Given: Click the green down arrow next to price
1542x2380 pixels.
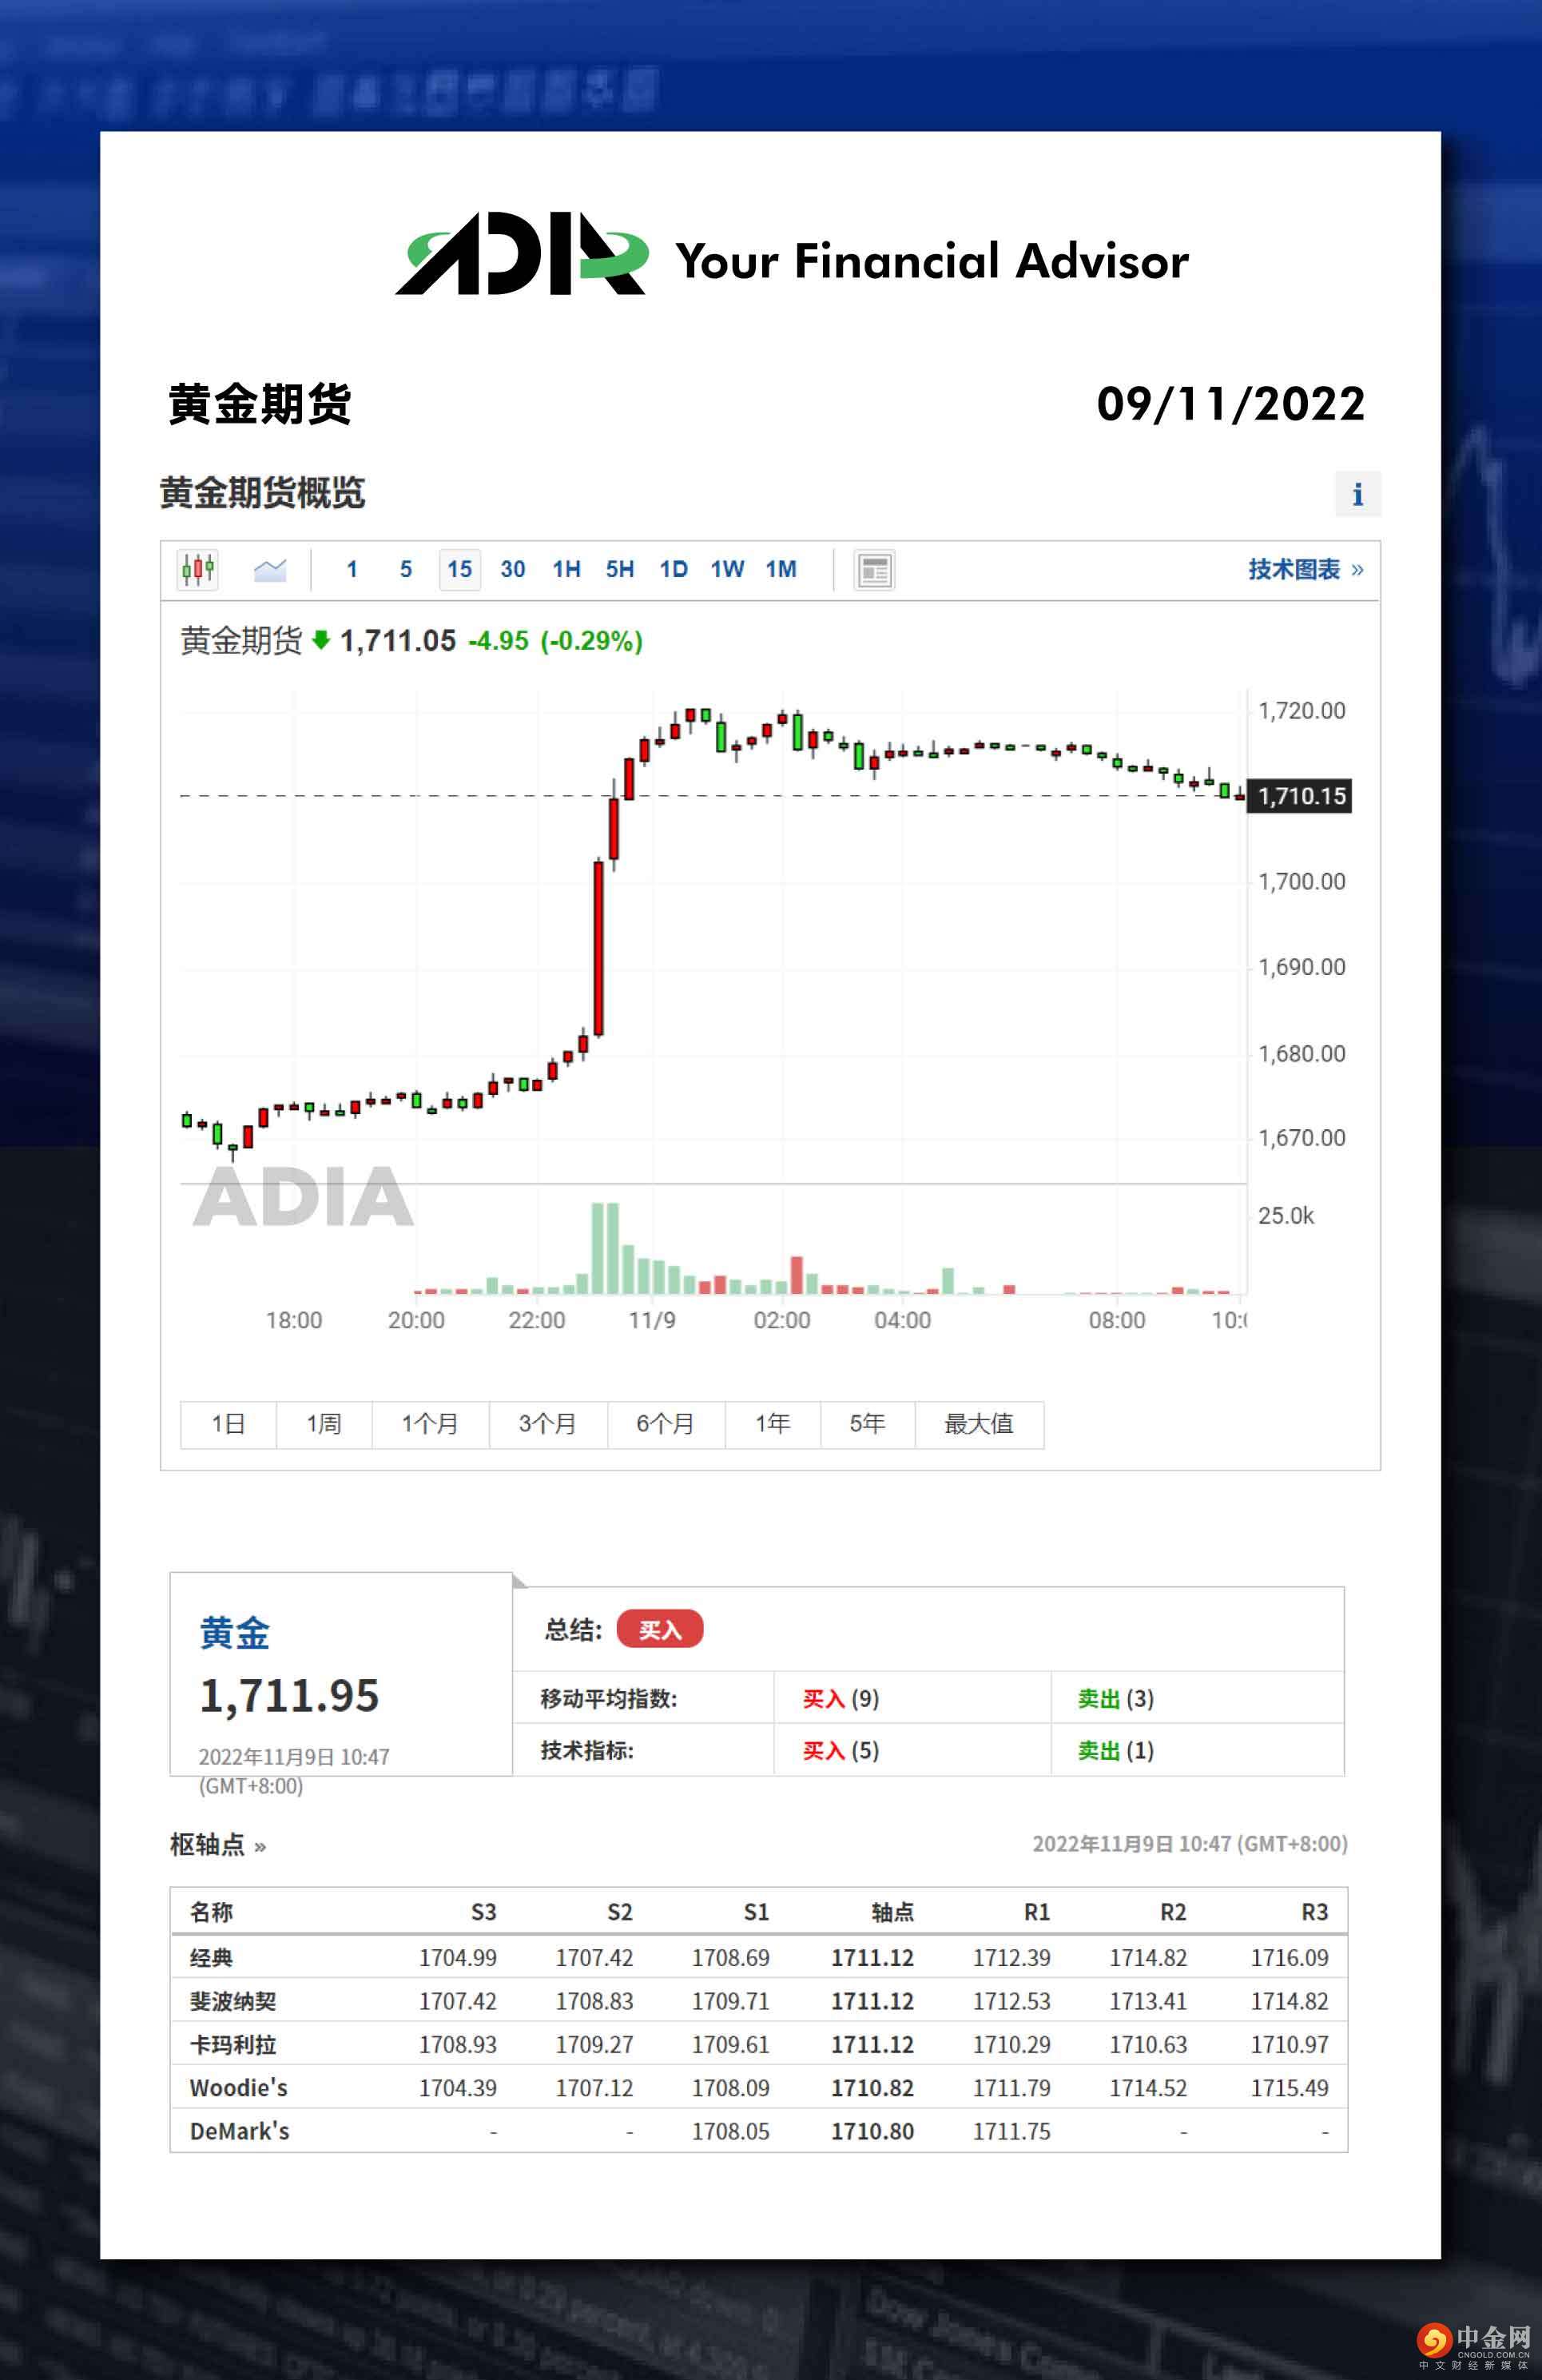Looking at the screenshot, I should 321,640.
